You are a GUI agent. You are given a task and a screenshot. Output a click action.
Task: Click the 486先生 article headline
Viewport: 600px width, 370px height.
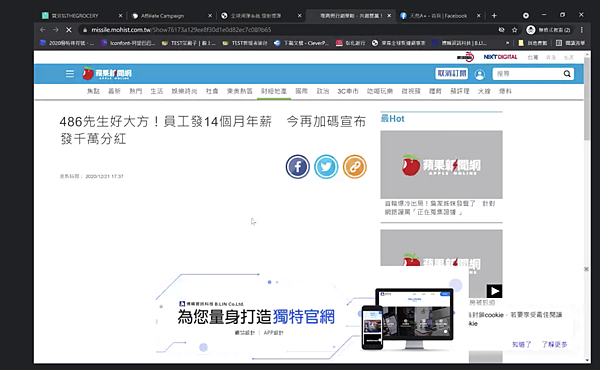click(212, 130)
